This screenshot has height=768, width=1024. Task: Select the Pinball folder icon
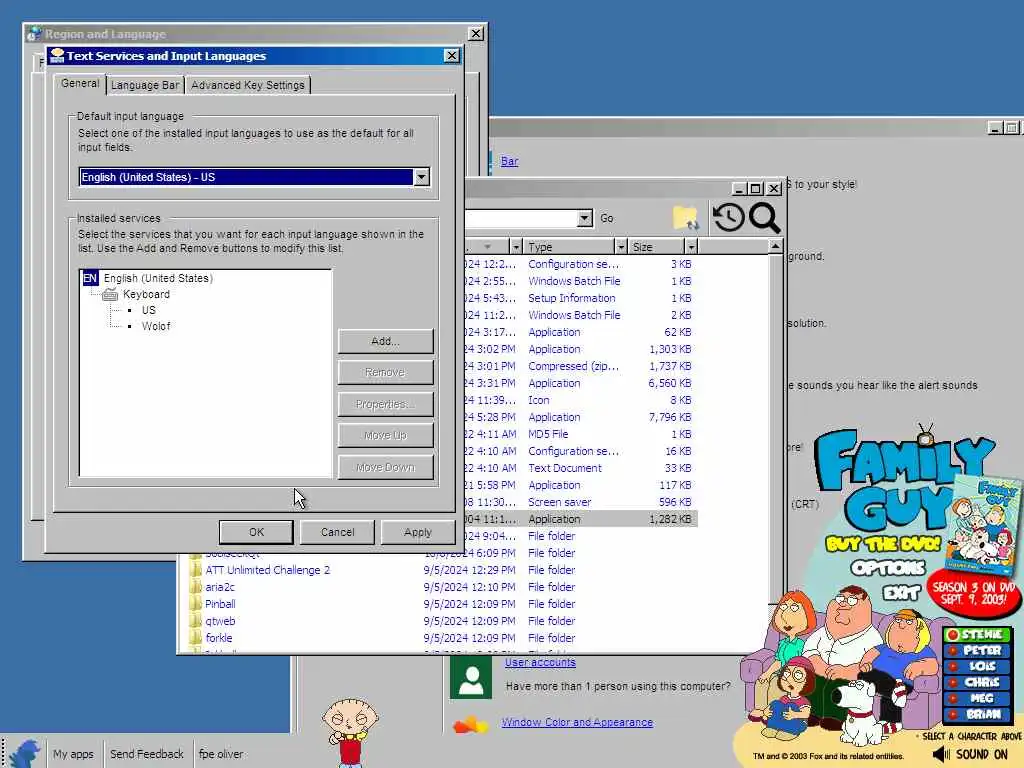point(195,604)
